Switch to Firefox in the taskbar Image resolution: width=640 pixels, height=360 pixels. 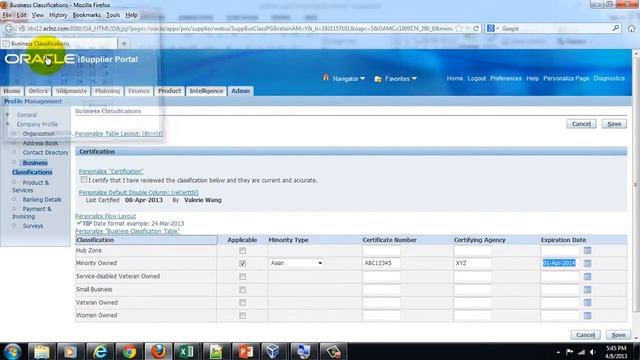pyautogui.click(x=158, y=351)
